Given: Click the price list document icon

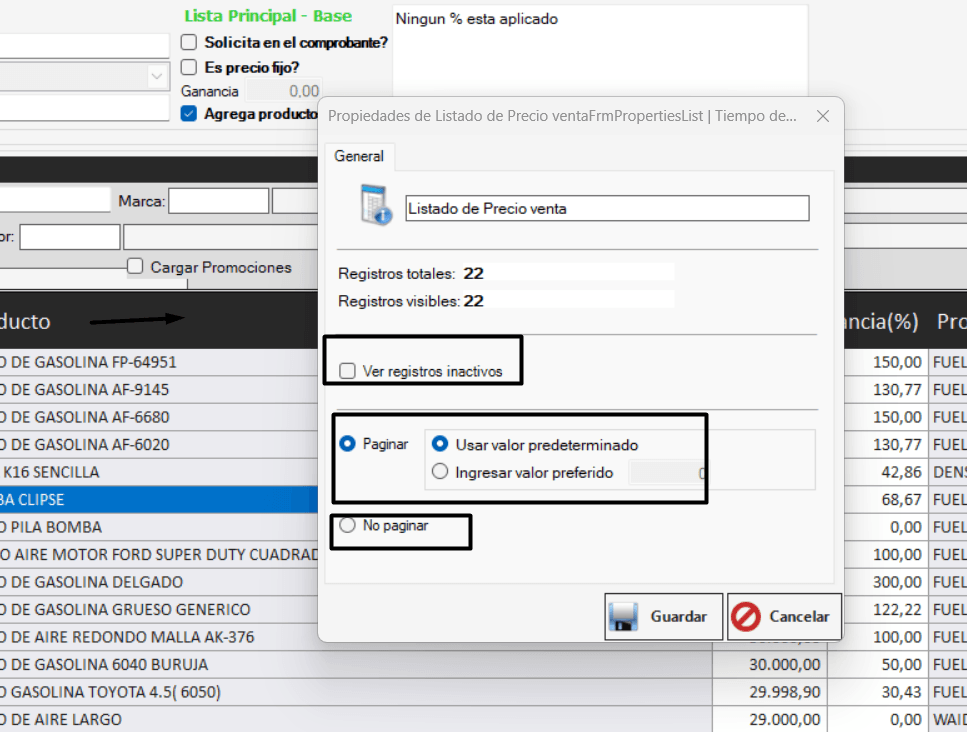Looking at the screenshot, I should coord(377,205).
